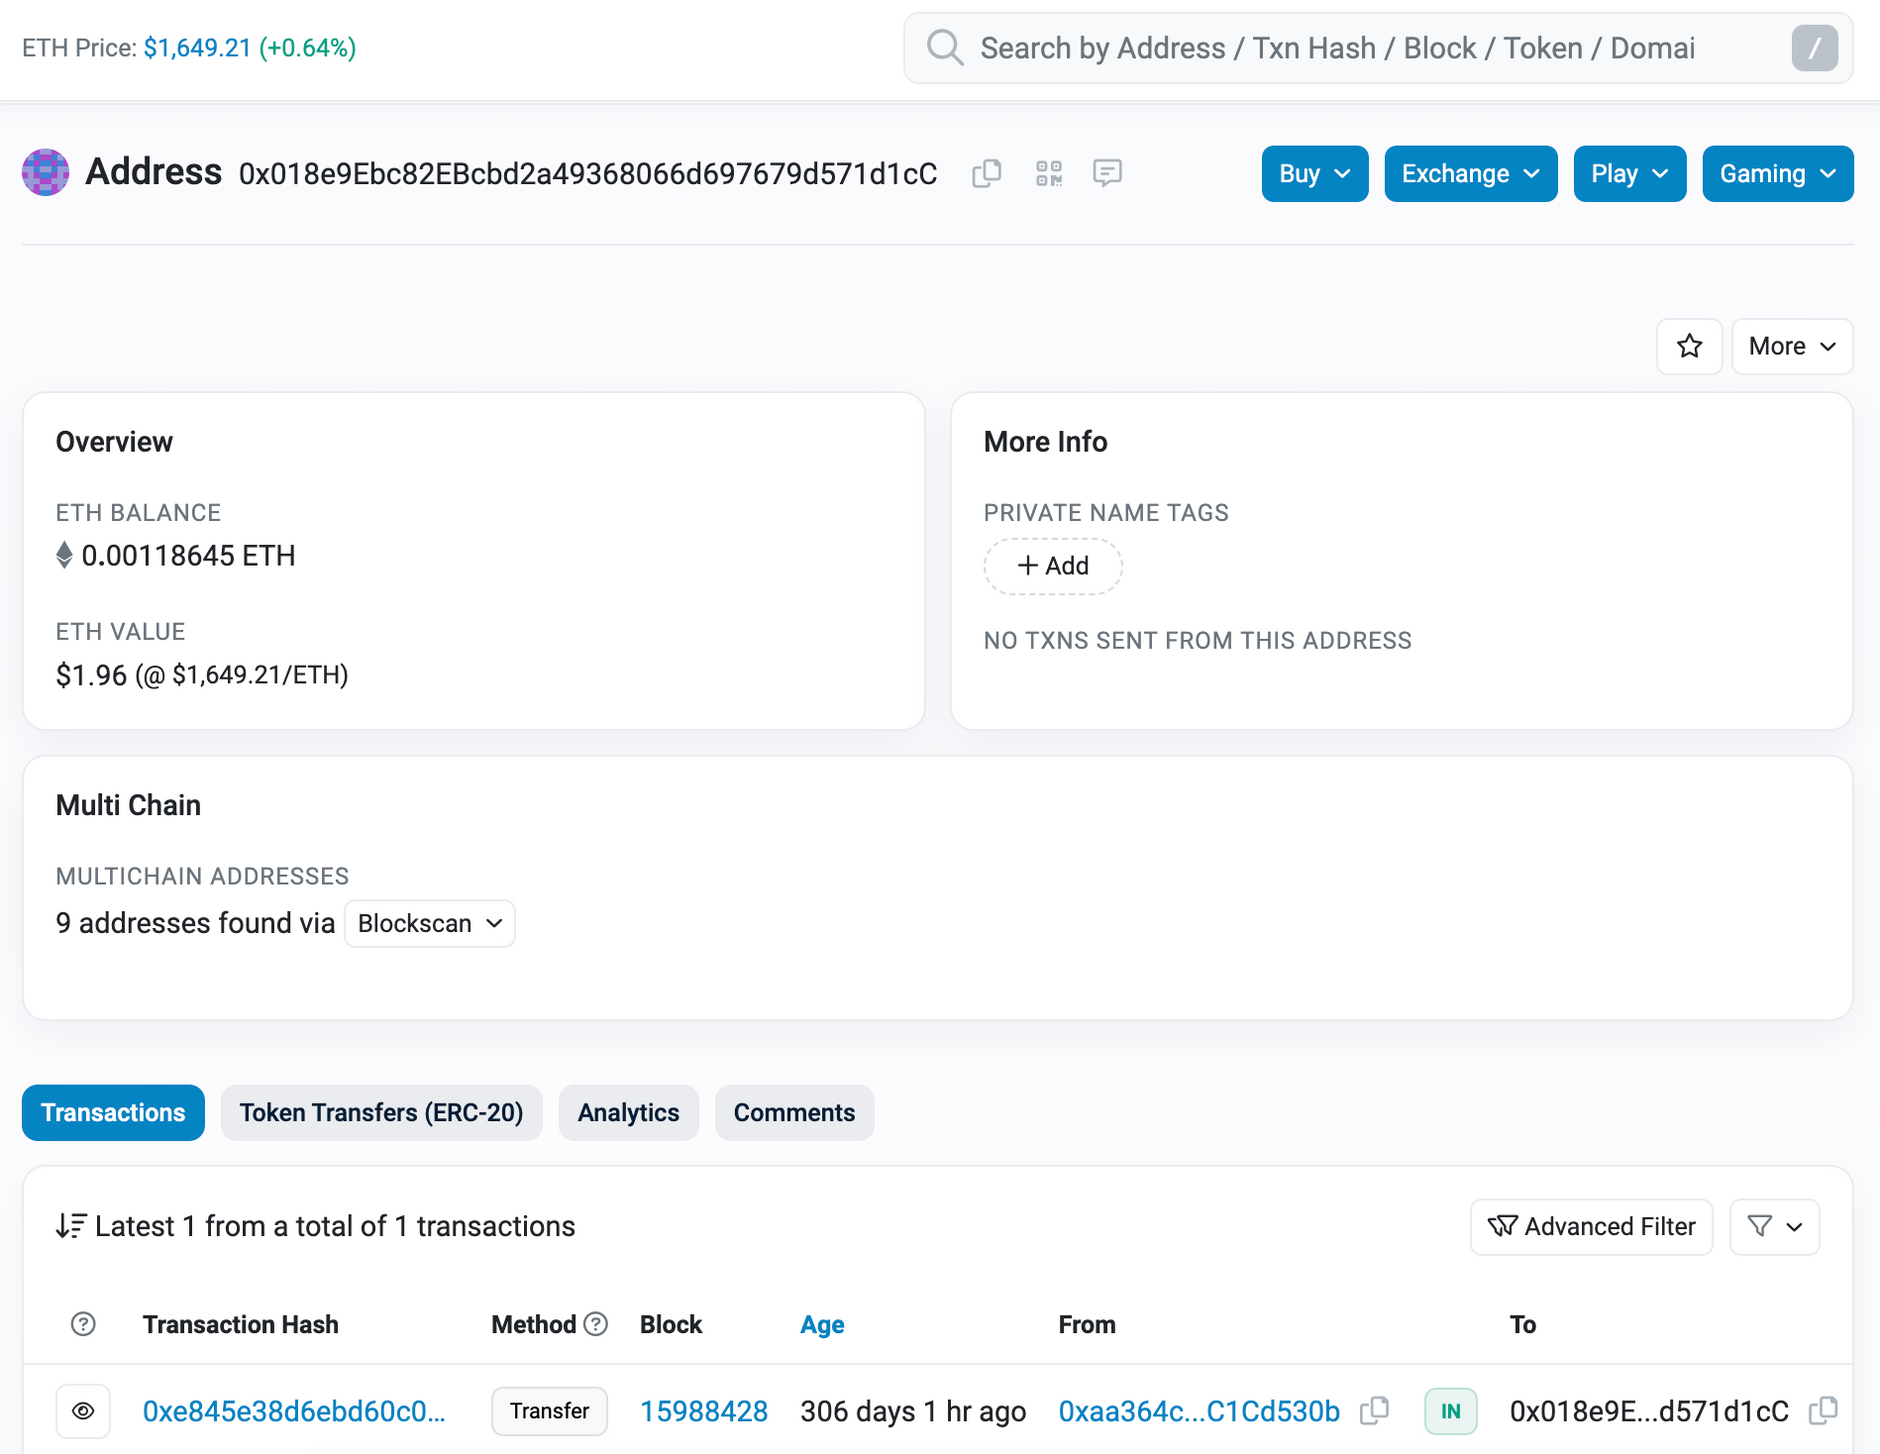Add a private name tag
The width and height of the screenshot is (1880, 1454).
pyautogui.click(x=1052, y=566)
